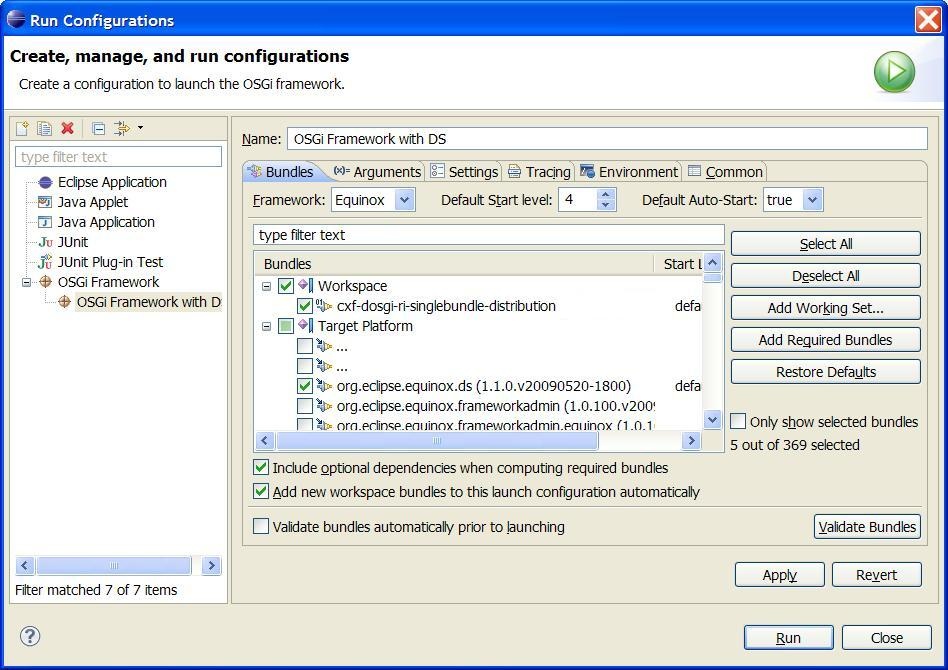Click the help question mark icon

click(30, 637)
